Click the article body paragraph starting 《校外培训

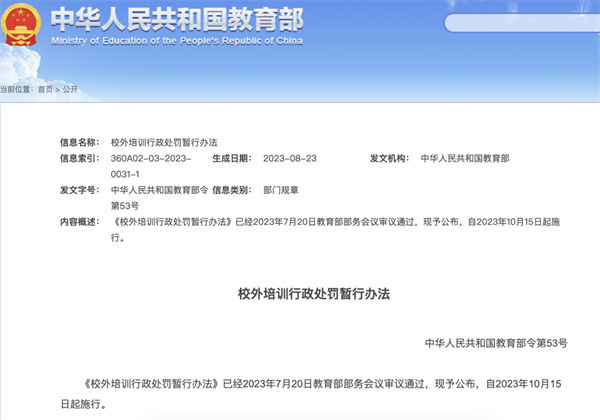[x=311, y=394]
